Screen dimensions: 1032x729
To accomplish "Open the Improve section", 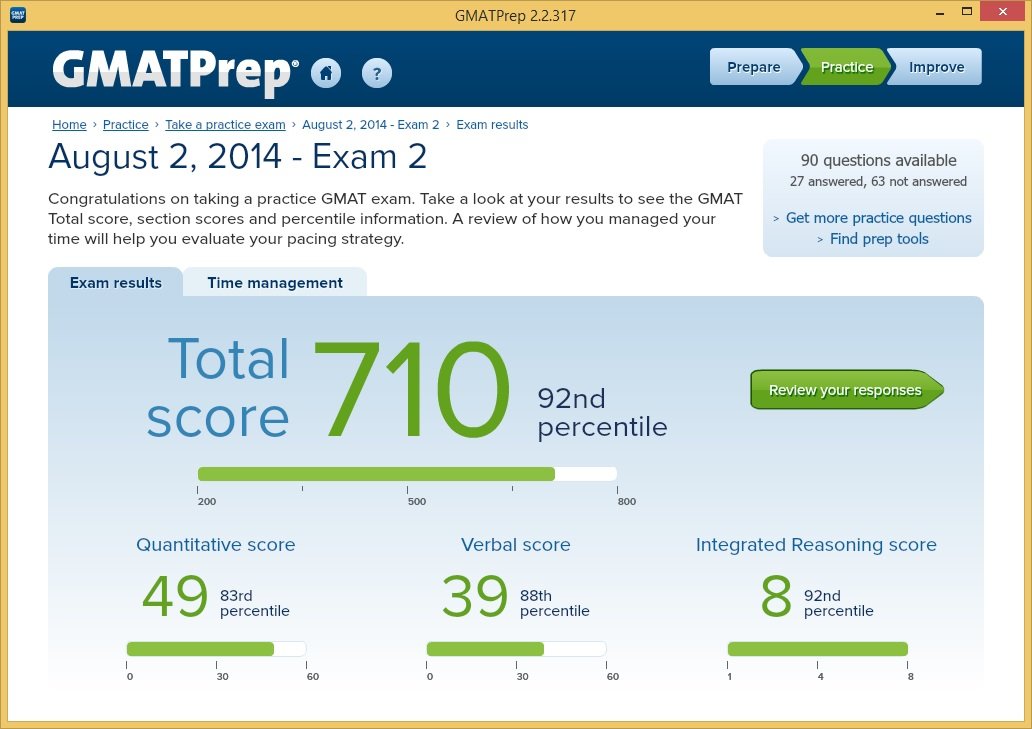I will tap(935, 67).
